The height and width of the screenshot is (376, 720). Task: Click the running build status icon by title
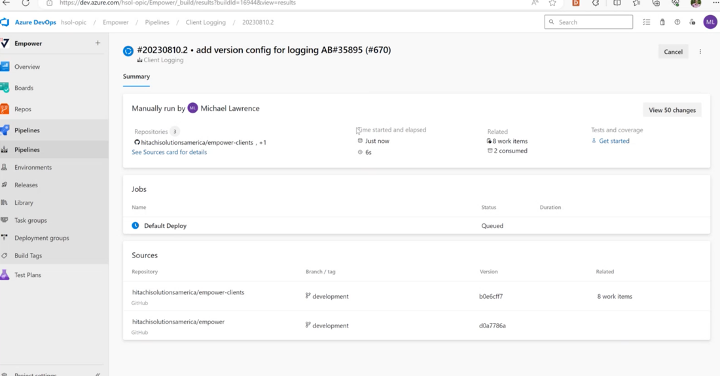tap(128, 51)
